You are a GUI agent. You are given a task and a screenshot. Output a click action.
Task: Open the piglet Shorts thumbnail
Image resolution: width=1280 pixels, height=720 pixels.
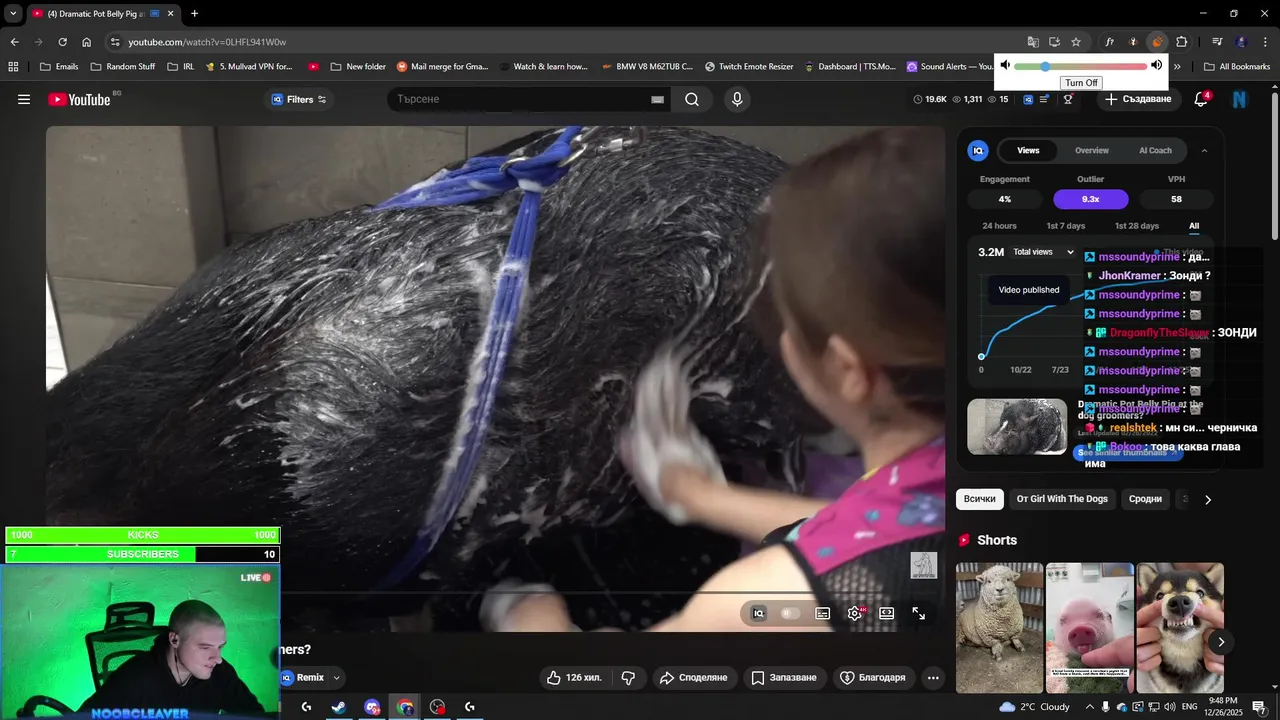(x=1089, y=627)
